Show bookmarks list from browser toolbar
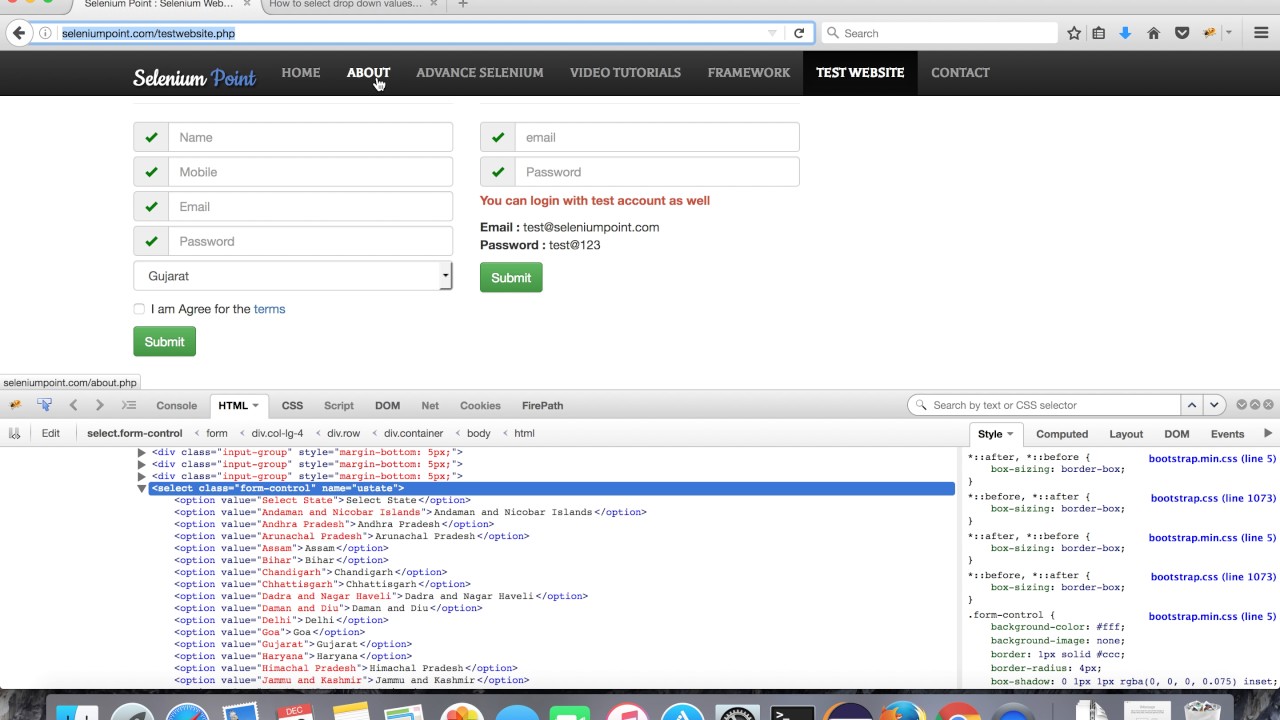 [x=1099, y=33]
